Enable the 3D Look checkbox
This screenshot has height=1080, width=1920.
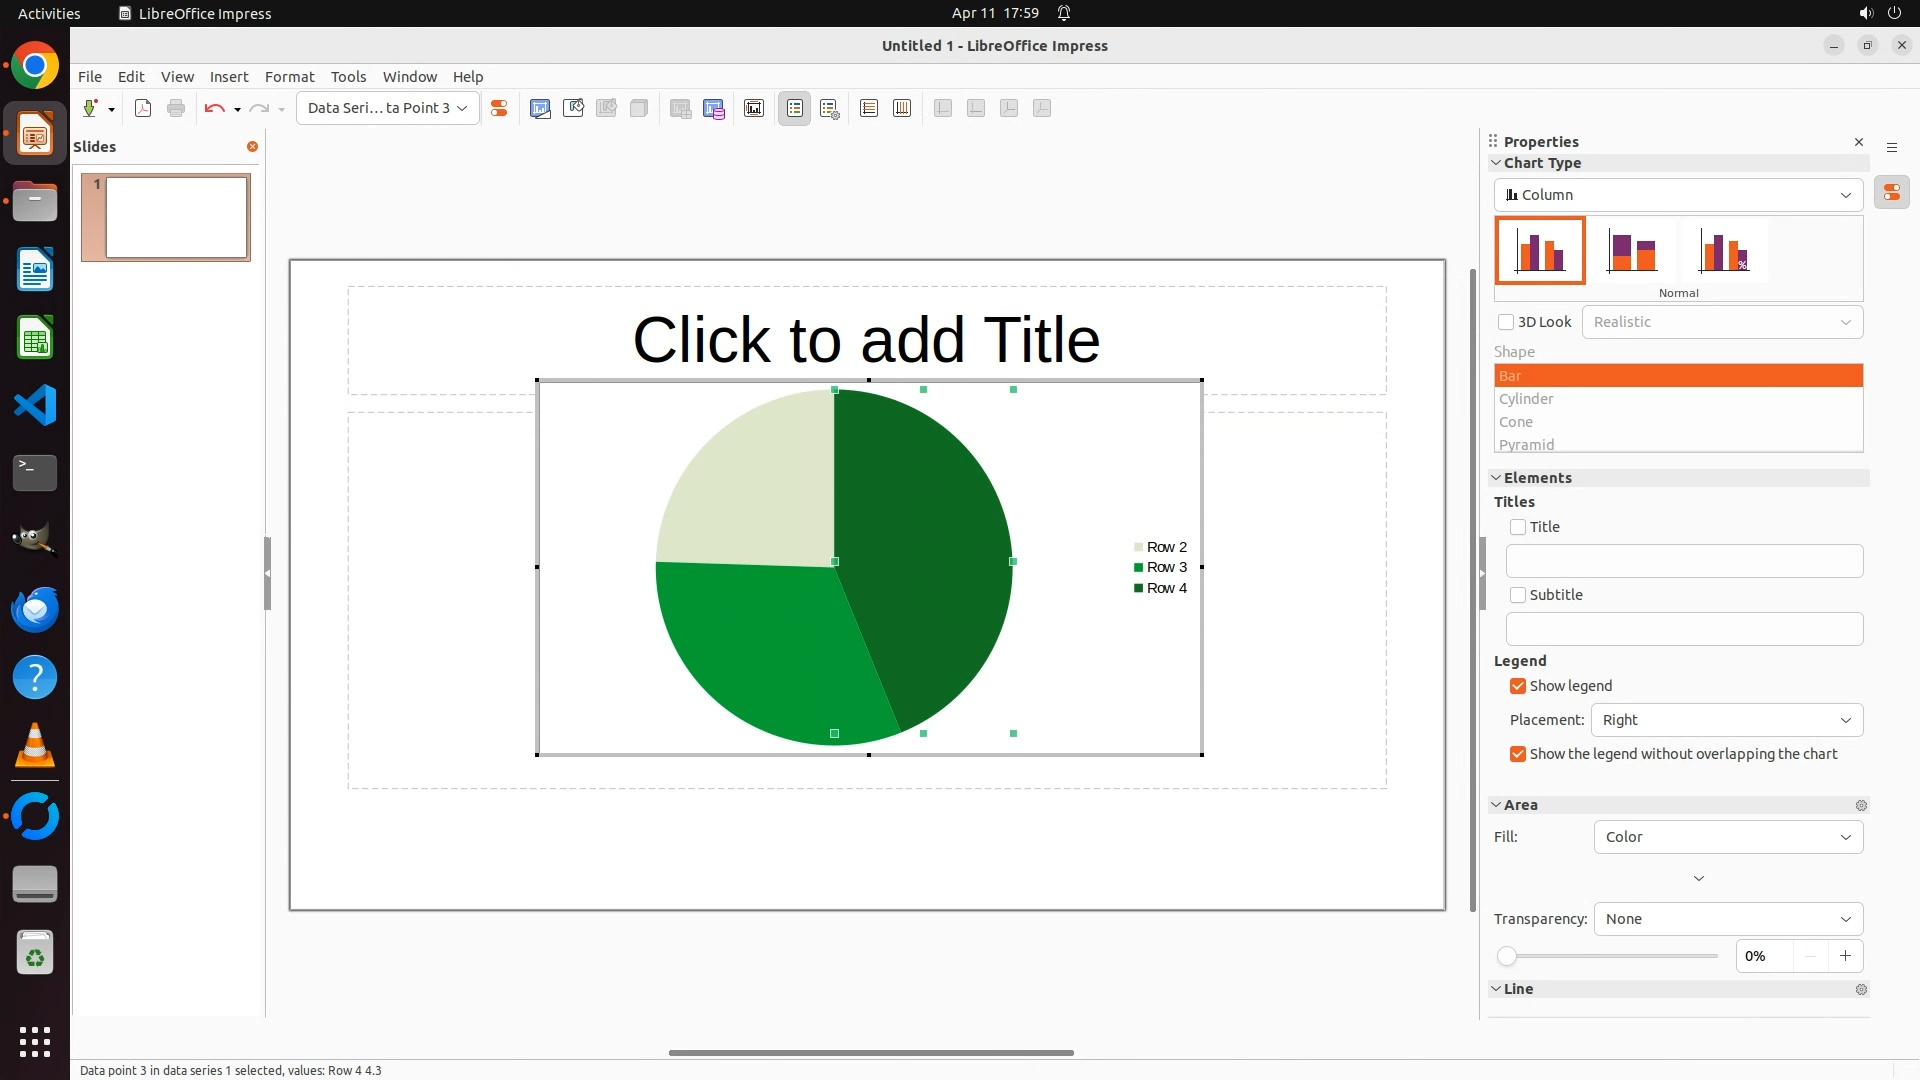click(x=1506, y=322)
